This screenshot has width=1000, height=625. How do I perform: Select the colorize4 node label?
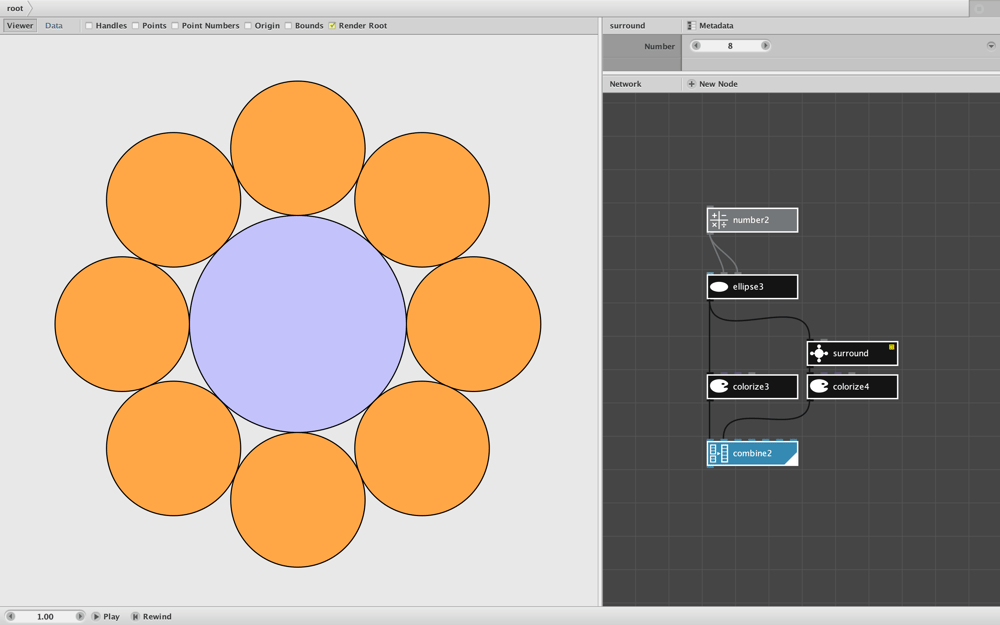click(851, 386)
